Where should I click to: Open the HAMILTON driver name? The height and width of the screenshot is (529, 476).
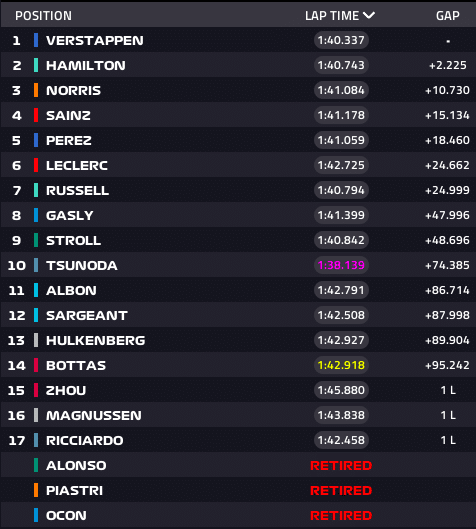tap(86, 65)
